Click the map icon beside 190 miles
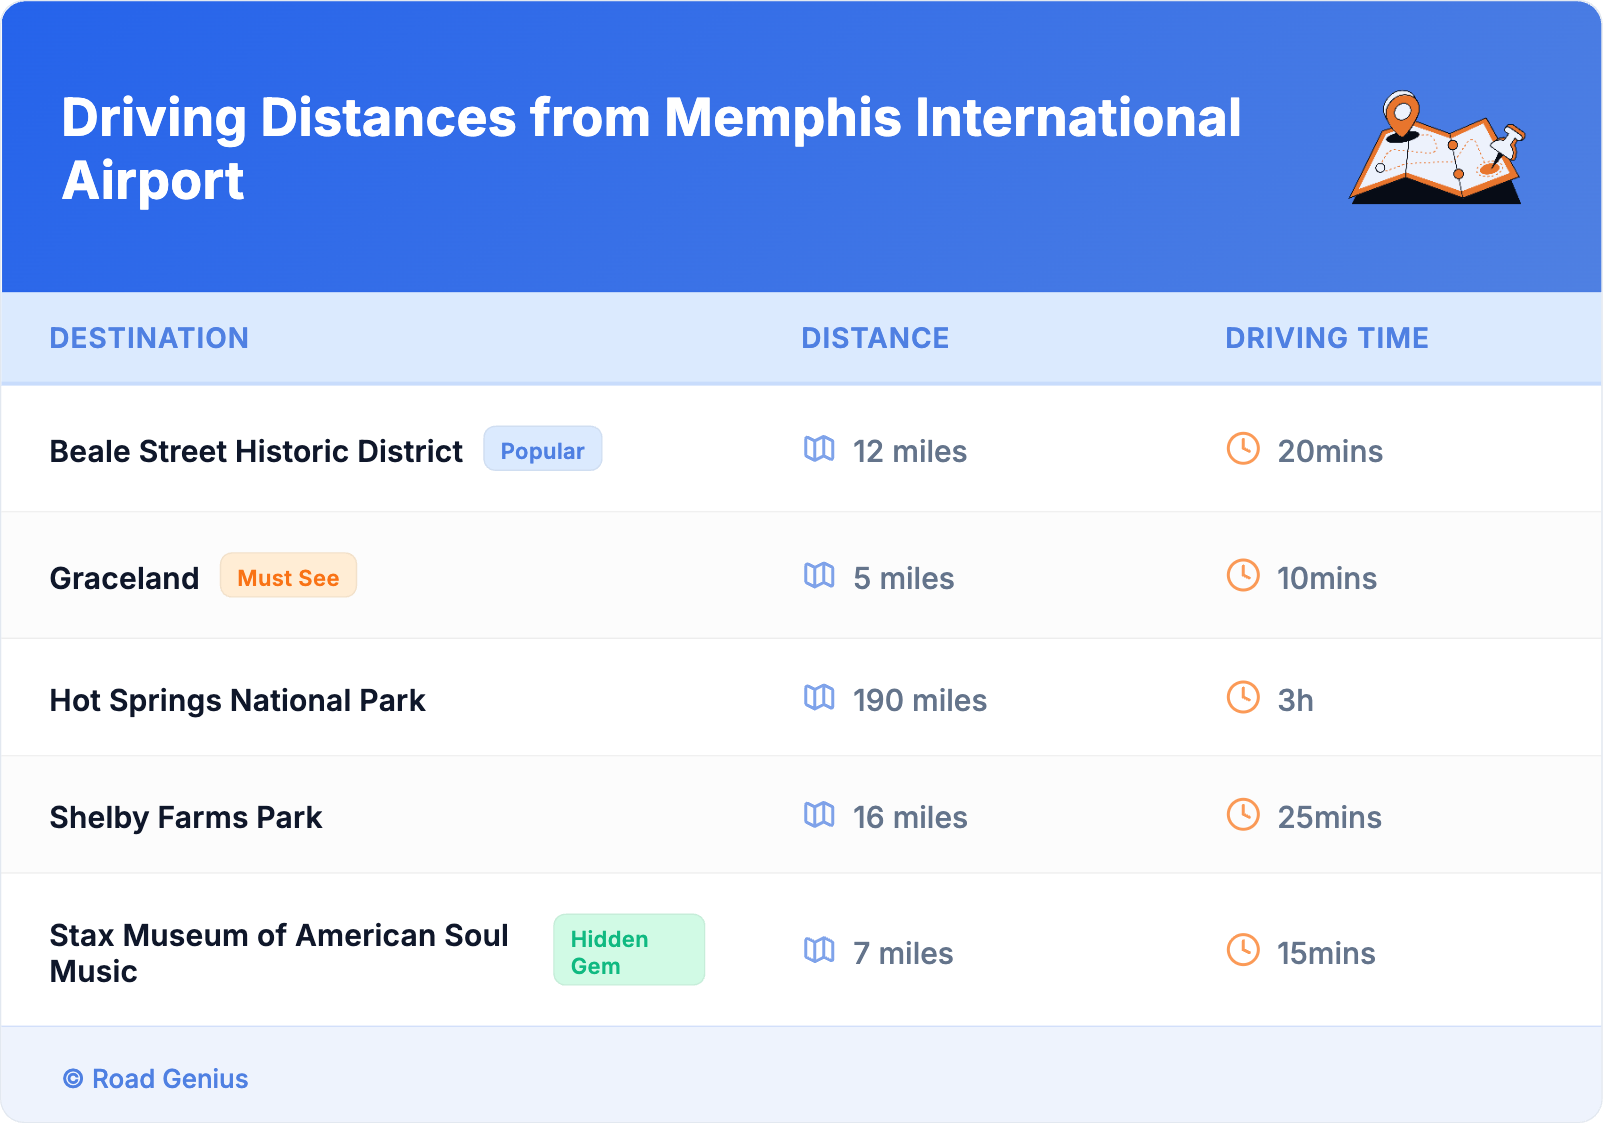This screenshot has width=1604, height=1124. click(819, 698)
